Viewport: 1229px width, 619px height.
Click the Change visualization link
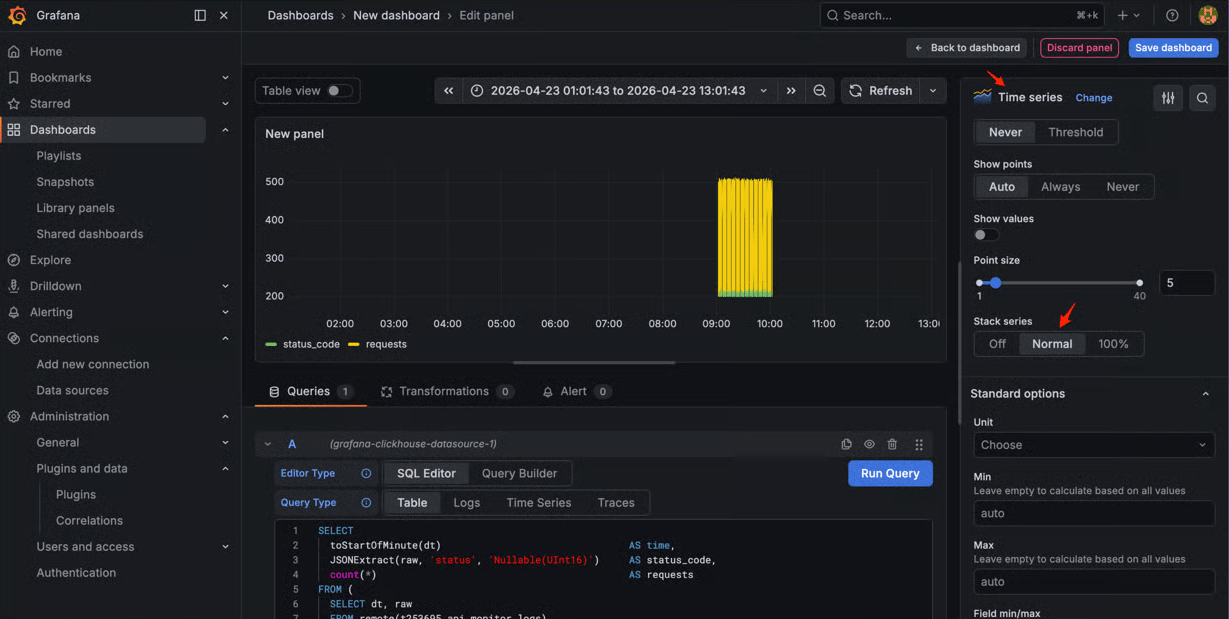(1093, 98)
